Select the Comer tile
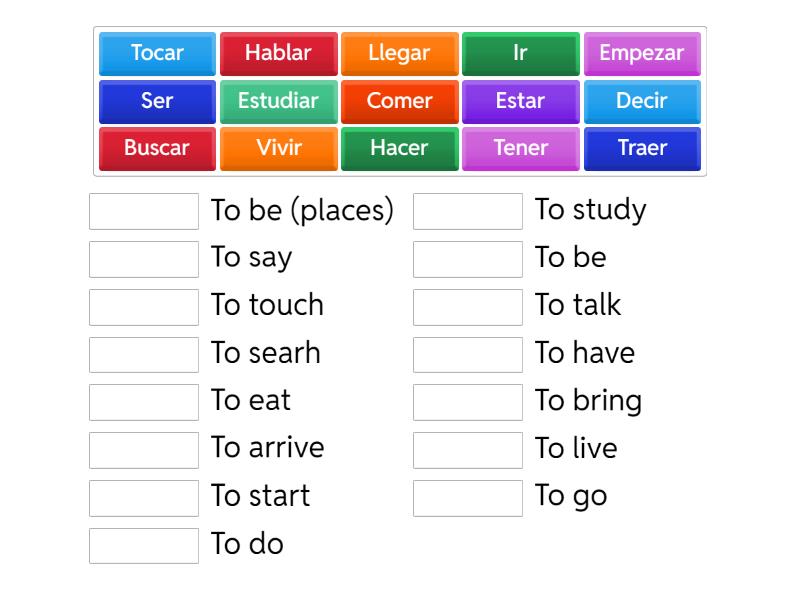800x600 pixels. [399, 101]
